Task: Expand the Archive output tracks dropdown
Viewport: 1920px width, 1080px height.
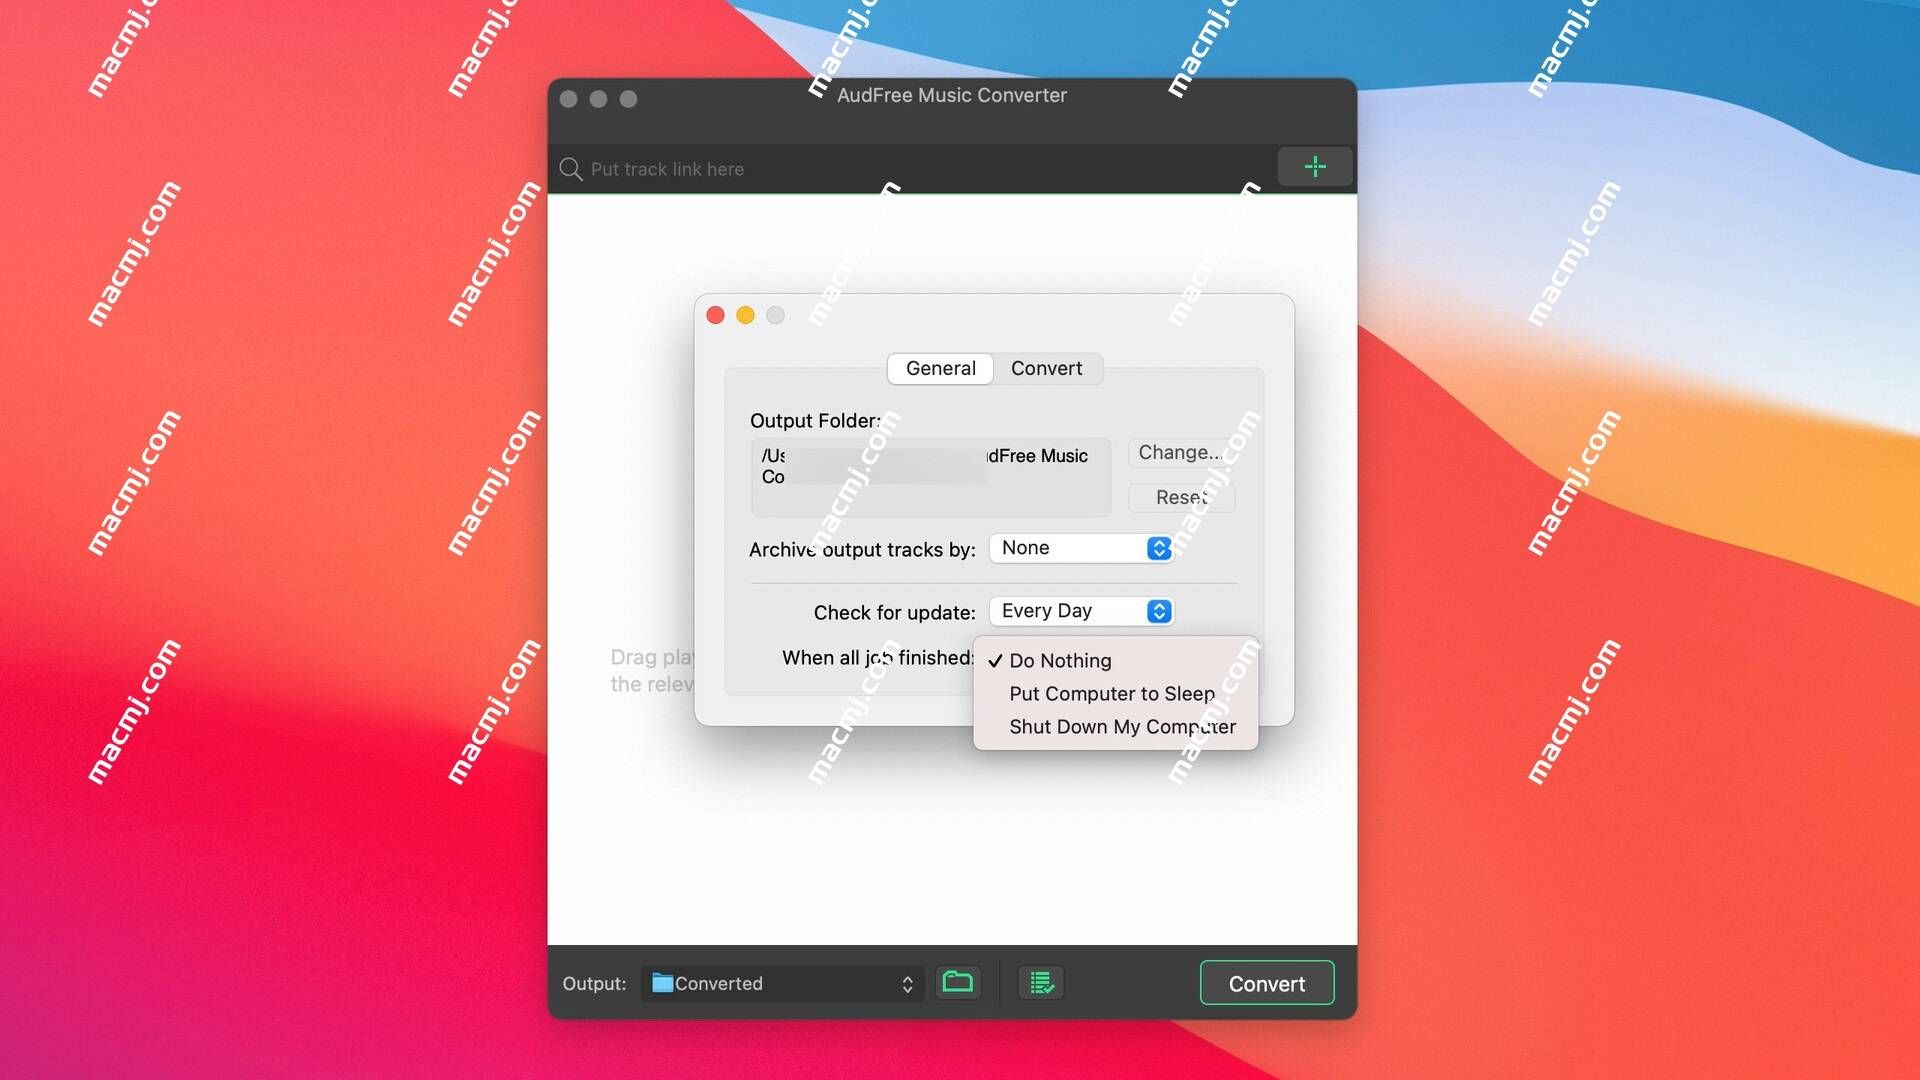Action: tap(1081, 546)
